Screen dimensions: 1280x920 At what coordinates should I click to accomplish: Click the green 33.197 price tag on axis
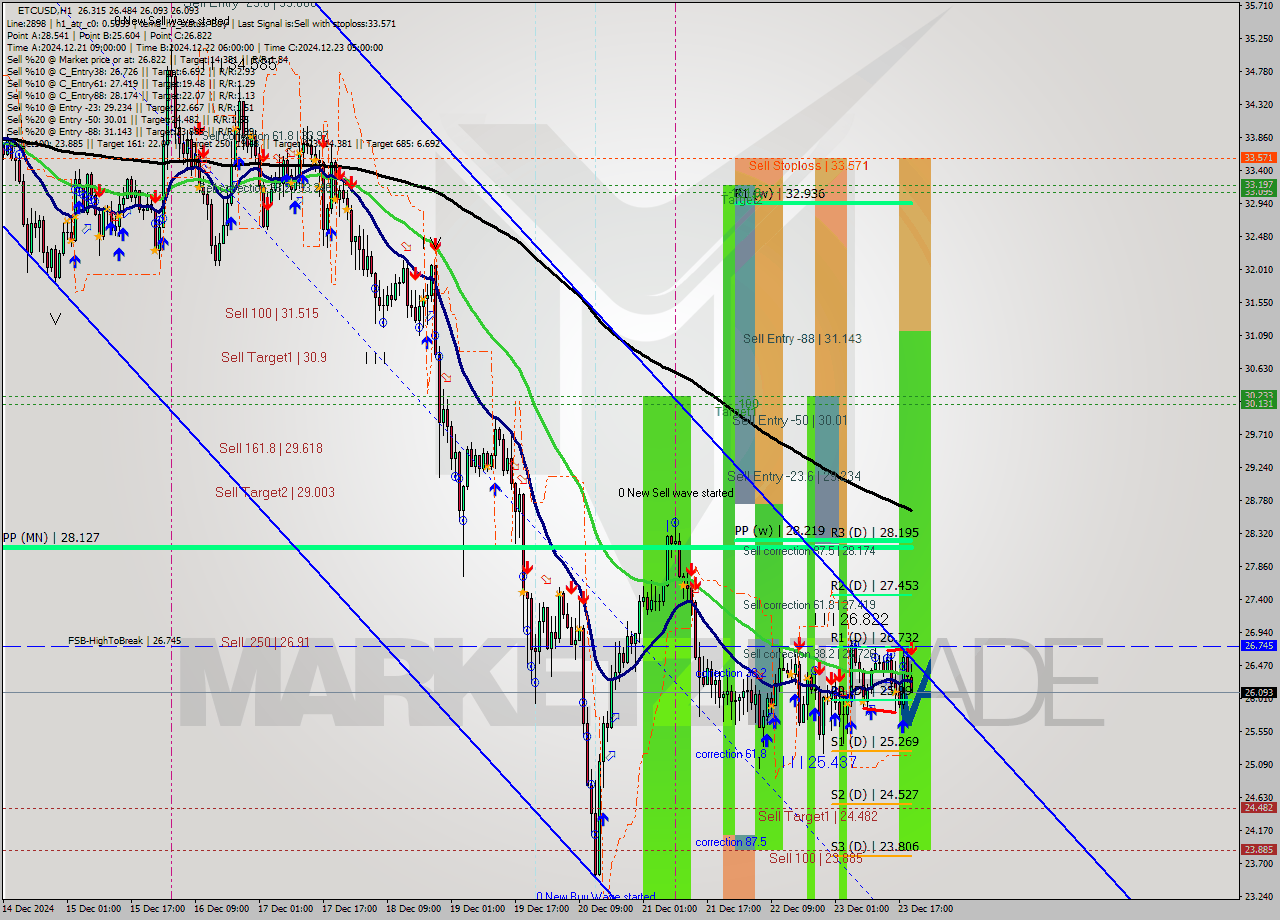pos(1257,185)
